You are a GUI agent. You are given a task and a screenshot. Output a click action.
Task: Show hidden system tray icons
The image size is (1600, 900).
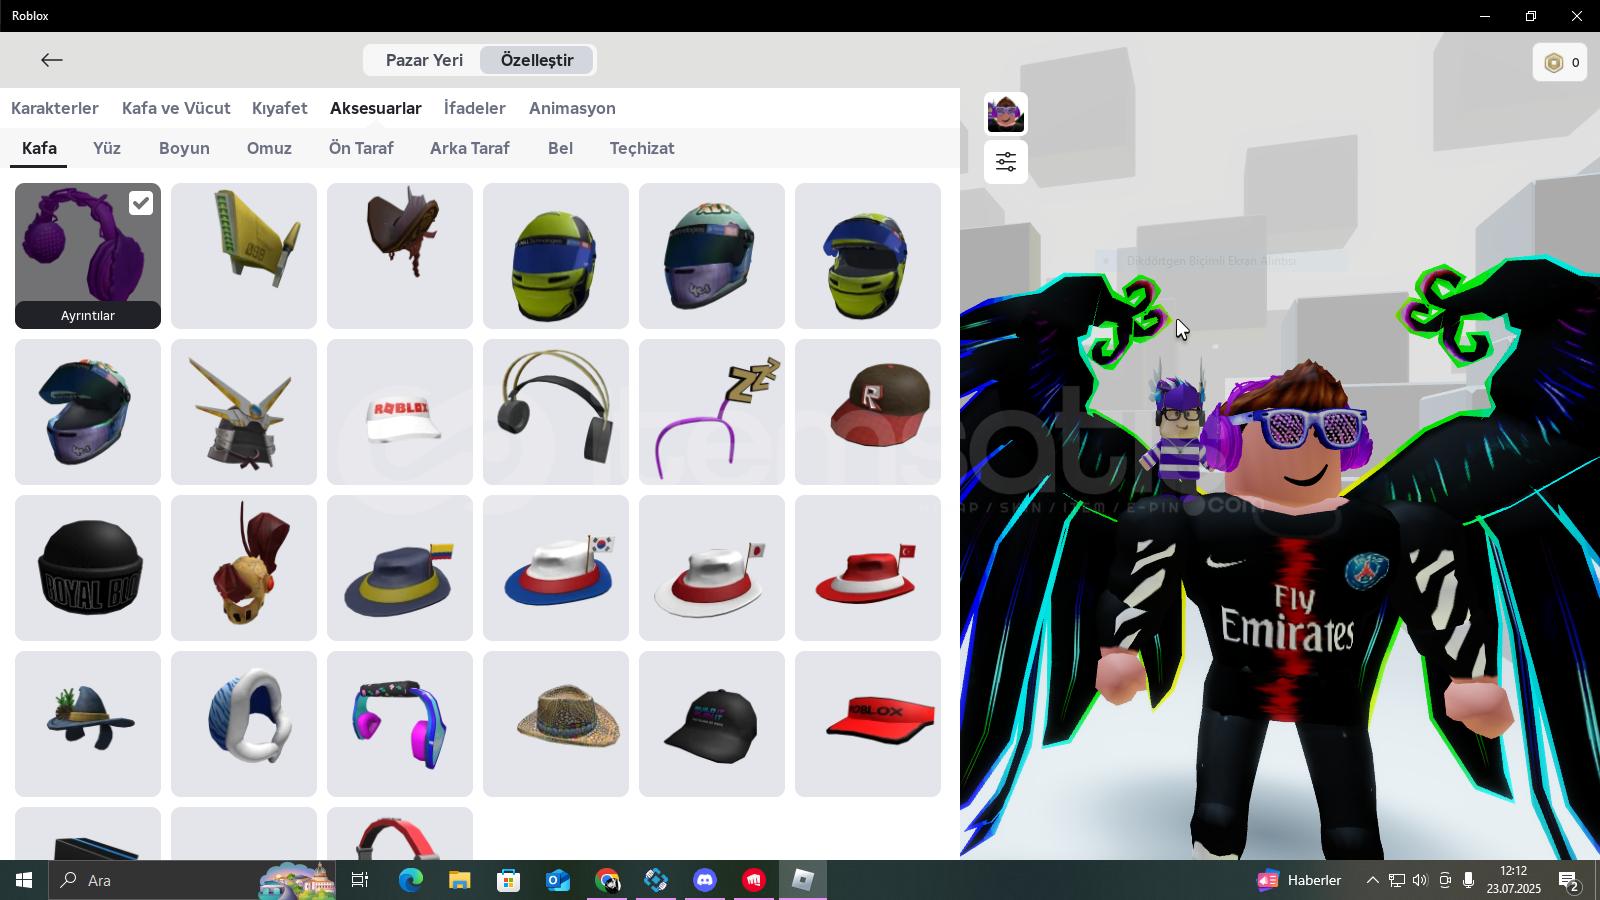pyautogui.click(x=1372, y=880)
